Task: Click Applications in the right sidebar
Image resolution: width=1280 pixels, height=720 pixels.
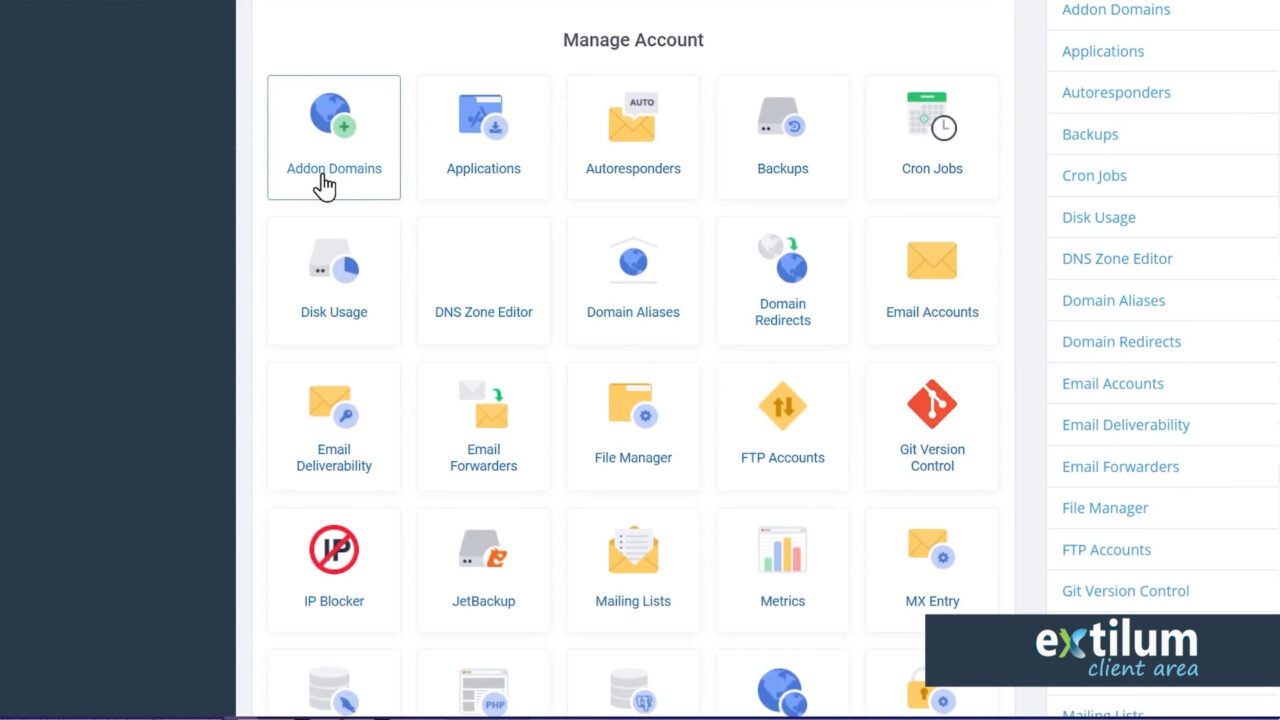Action: pos(1103,50)
